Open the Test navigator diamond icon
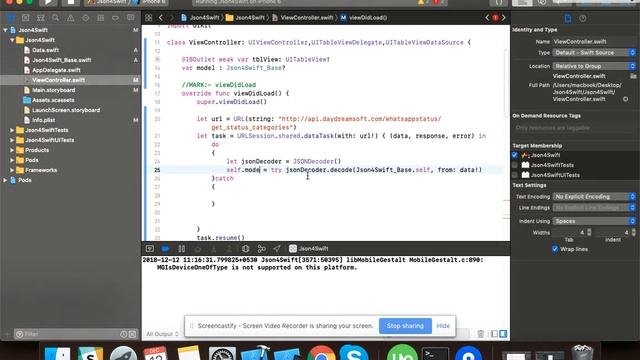The image size is (640, 360). (x=85, y=18)
